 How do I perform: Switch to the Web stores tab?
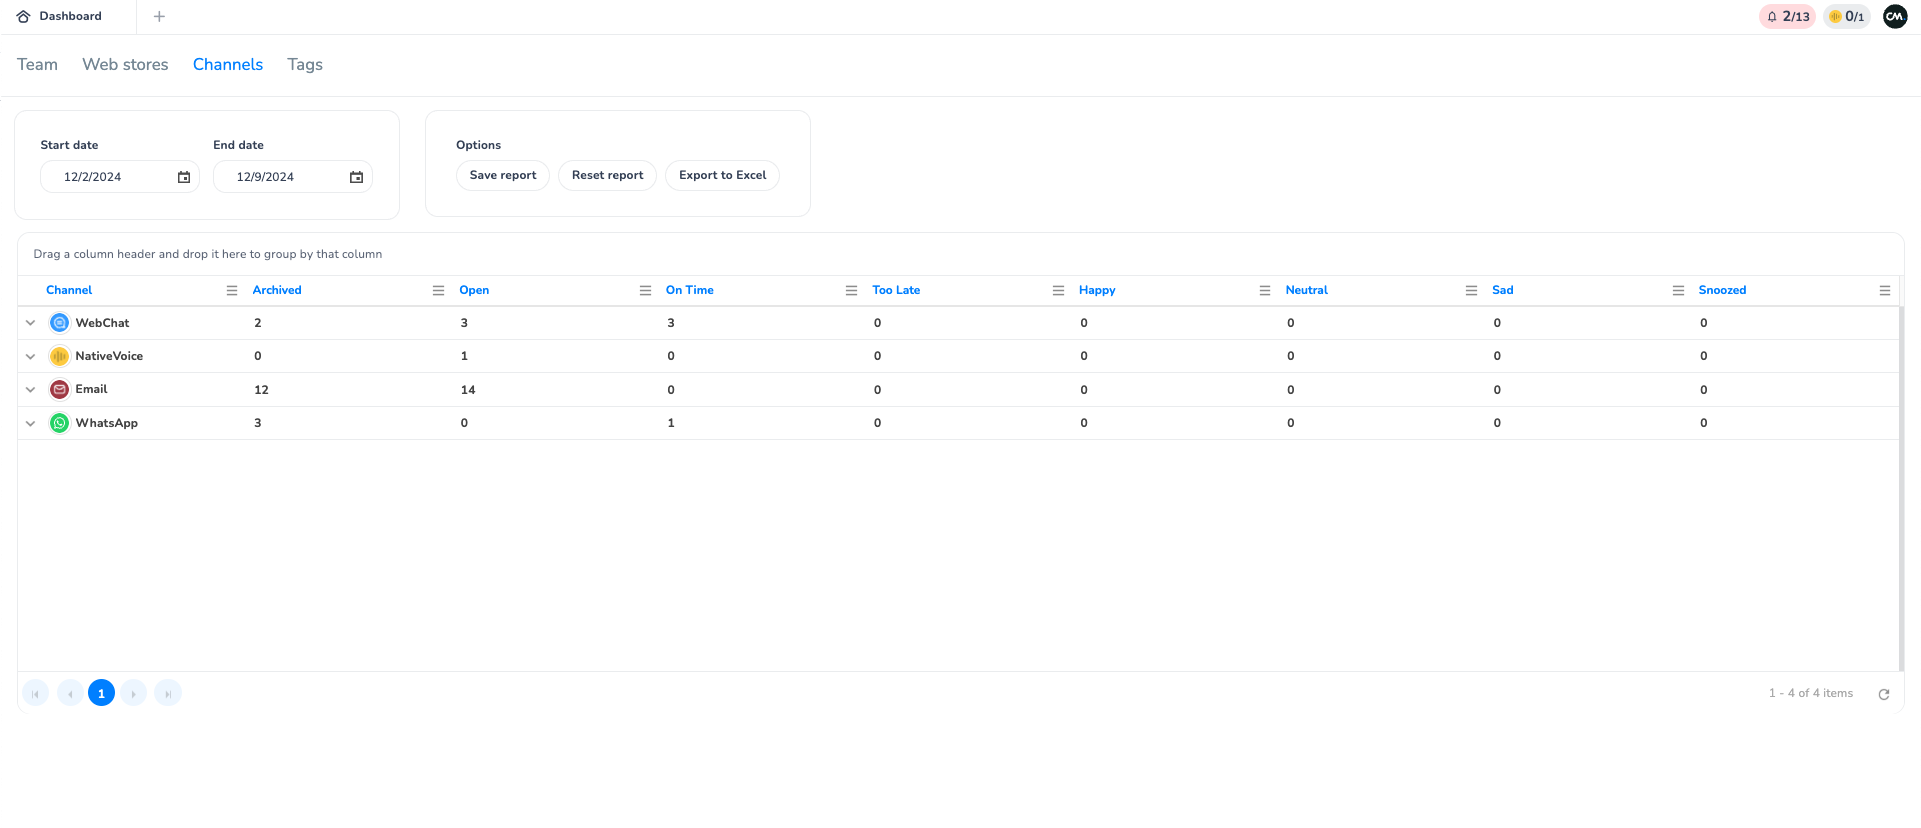click(125, 64)
